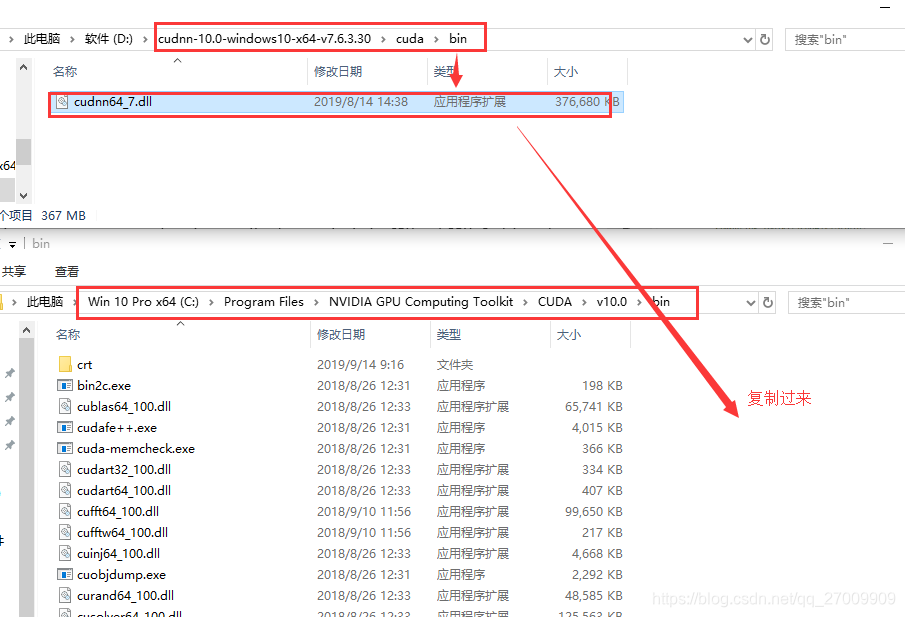The height and width of the screenshot is (617, 905).
Task: Click the cudafe++.exe application icon
Action: 65,428
